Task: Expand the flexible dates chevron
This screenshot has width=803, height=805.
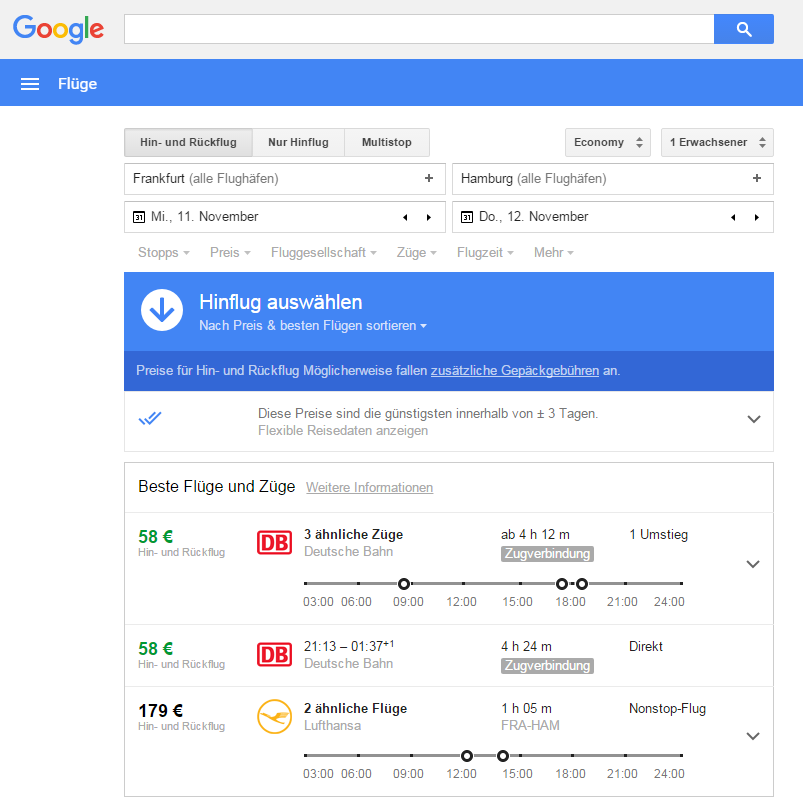Action: (x=754, y=419)
